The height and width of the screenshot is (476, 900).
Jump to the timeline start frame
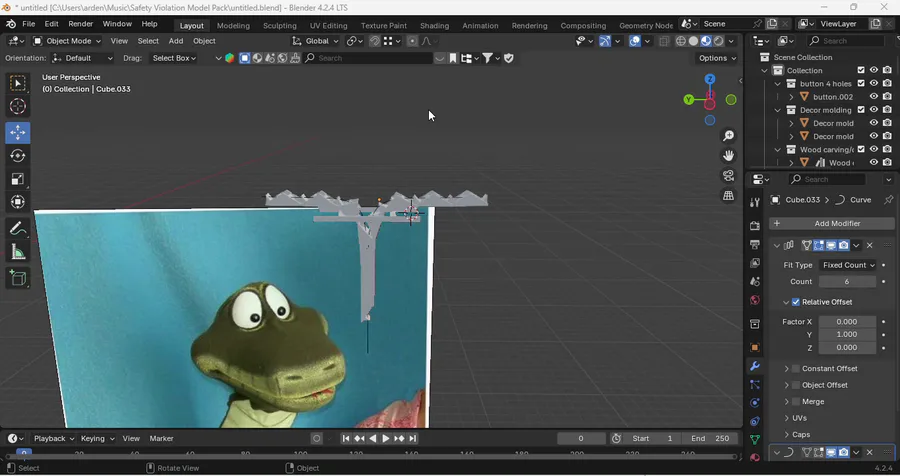pos(346,438)
